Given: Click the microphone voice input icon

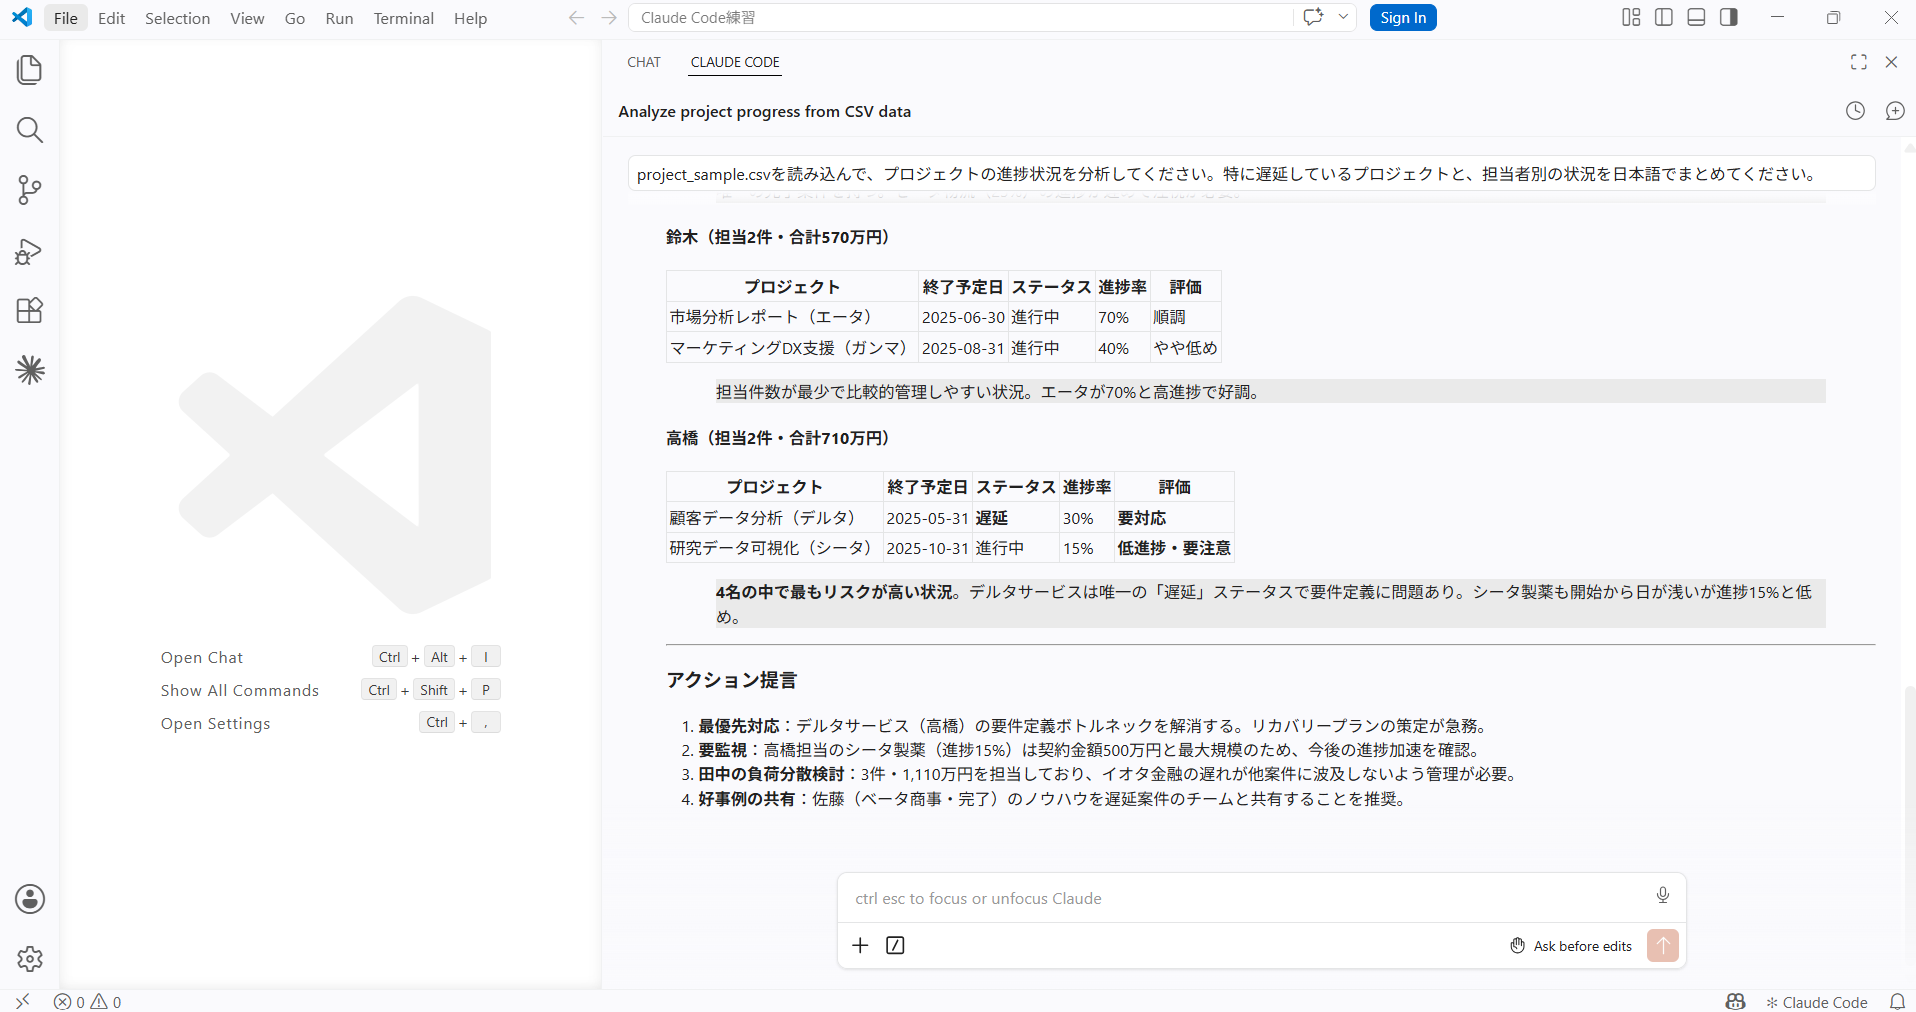Looking at the screenshot, I should pos(1662,895).
